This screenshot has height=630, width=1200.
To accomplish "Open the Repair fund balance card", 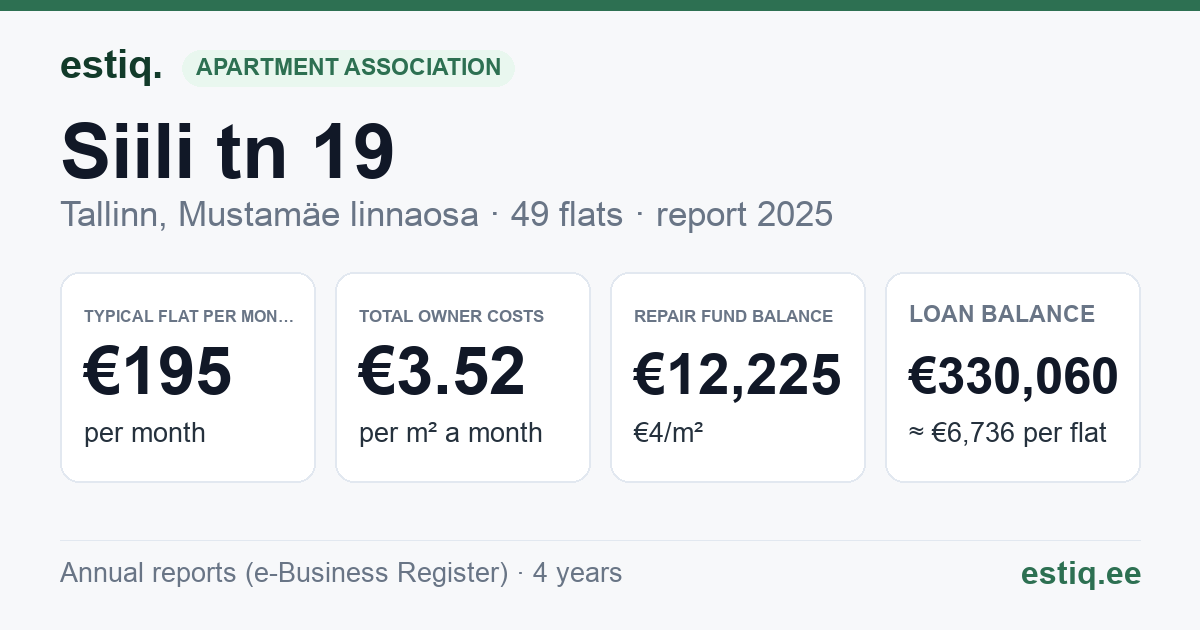I will point(738,377).
